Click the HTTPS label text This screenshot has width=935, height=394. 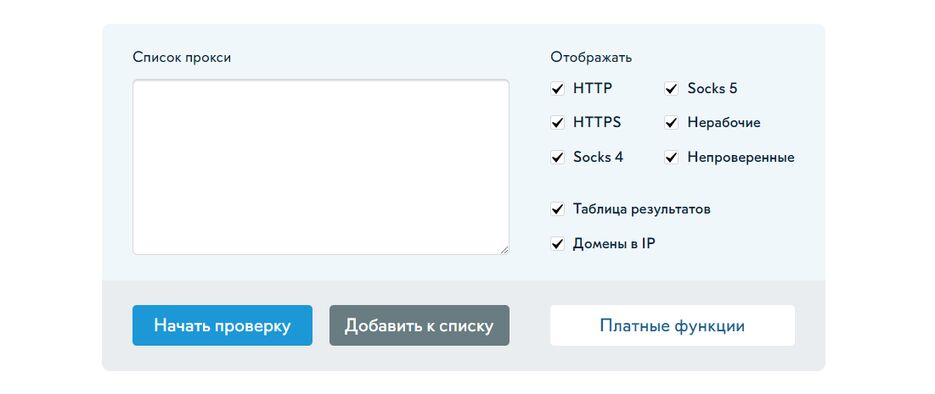[x=597, y=123]
